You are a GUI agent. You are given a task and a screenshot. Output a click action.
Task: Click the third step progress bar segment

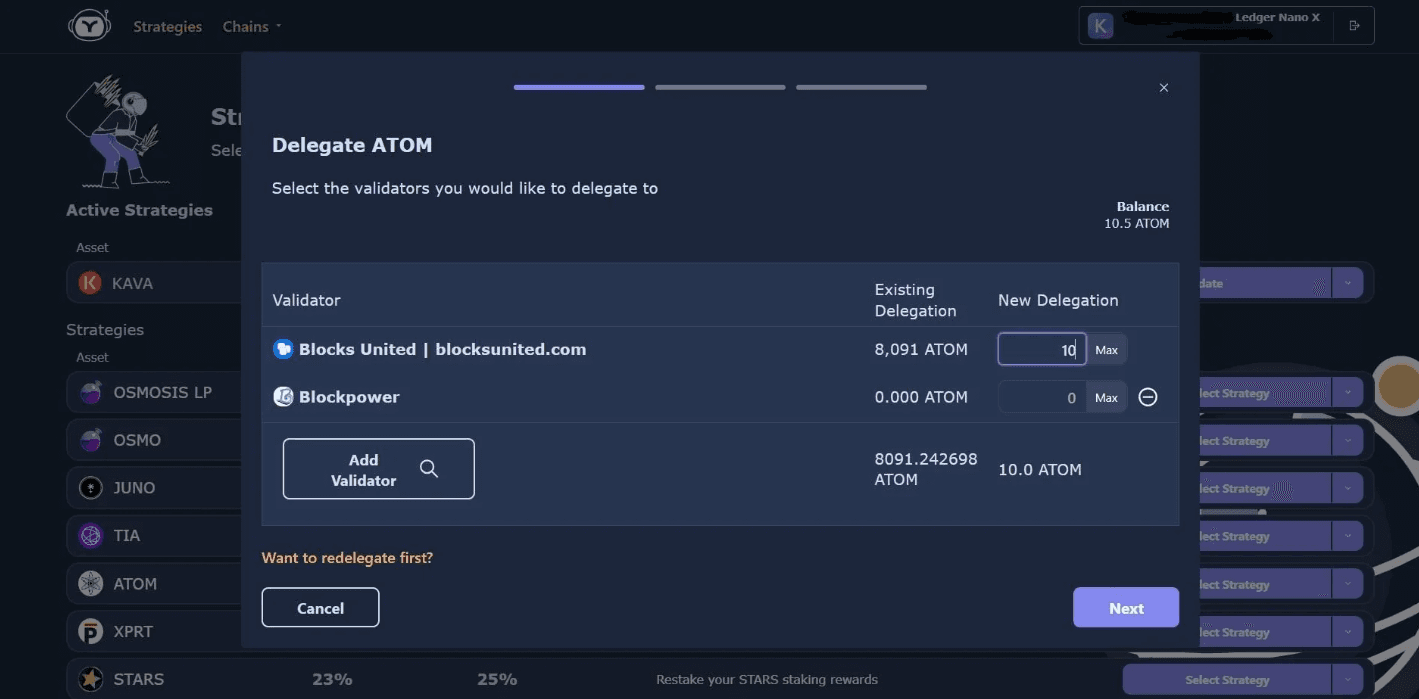pyautogui.click(x=861, y=88)
